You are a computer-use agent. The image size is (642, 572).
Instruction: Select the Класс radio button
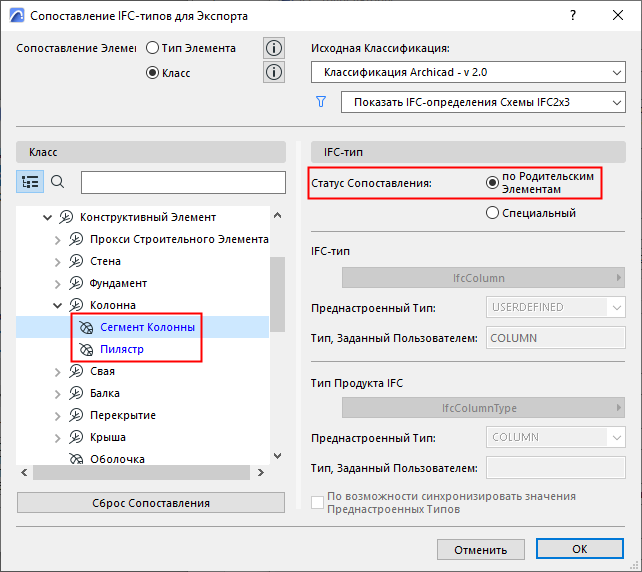(x=152, y=73)
